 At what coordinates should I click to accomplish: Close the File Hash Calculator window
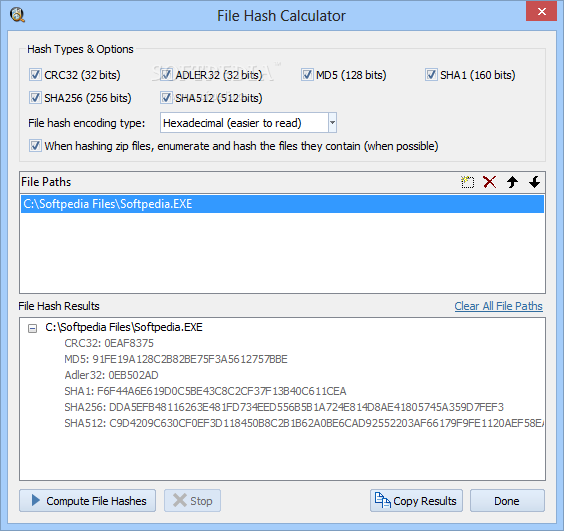click(541, 12)
